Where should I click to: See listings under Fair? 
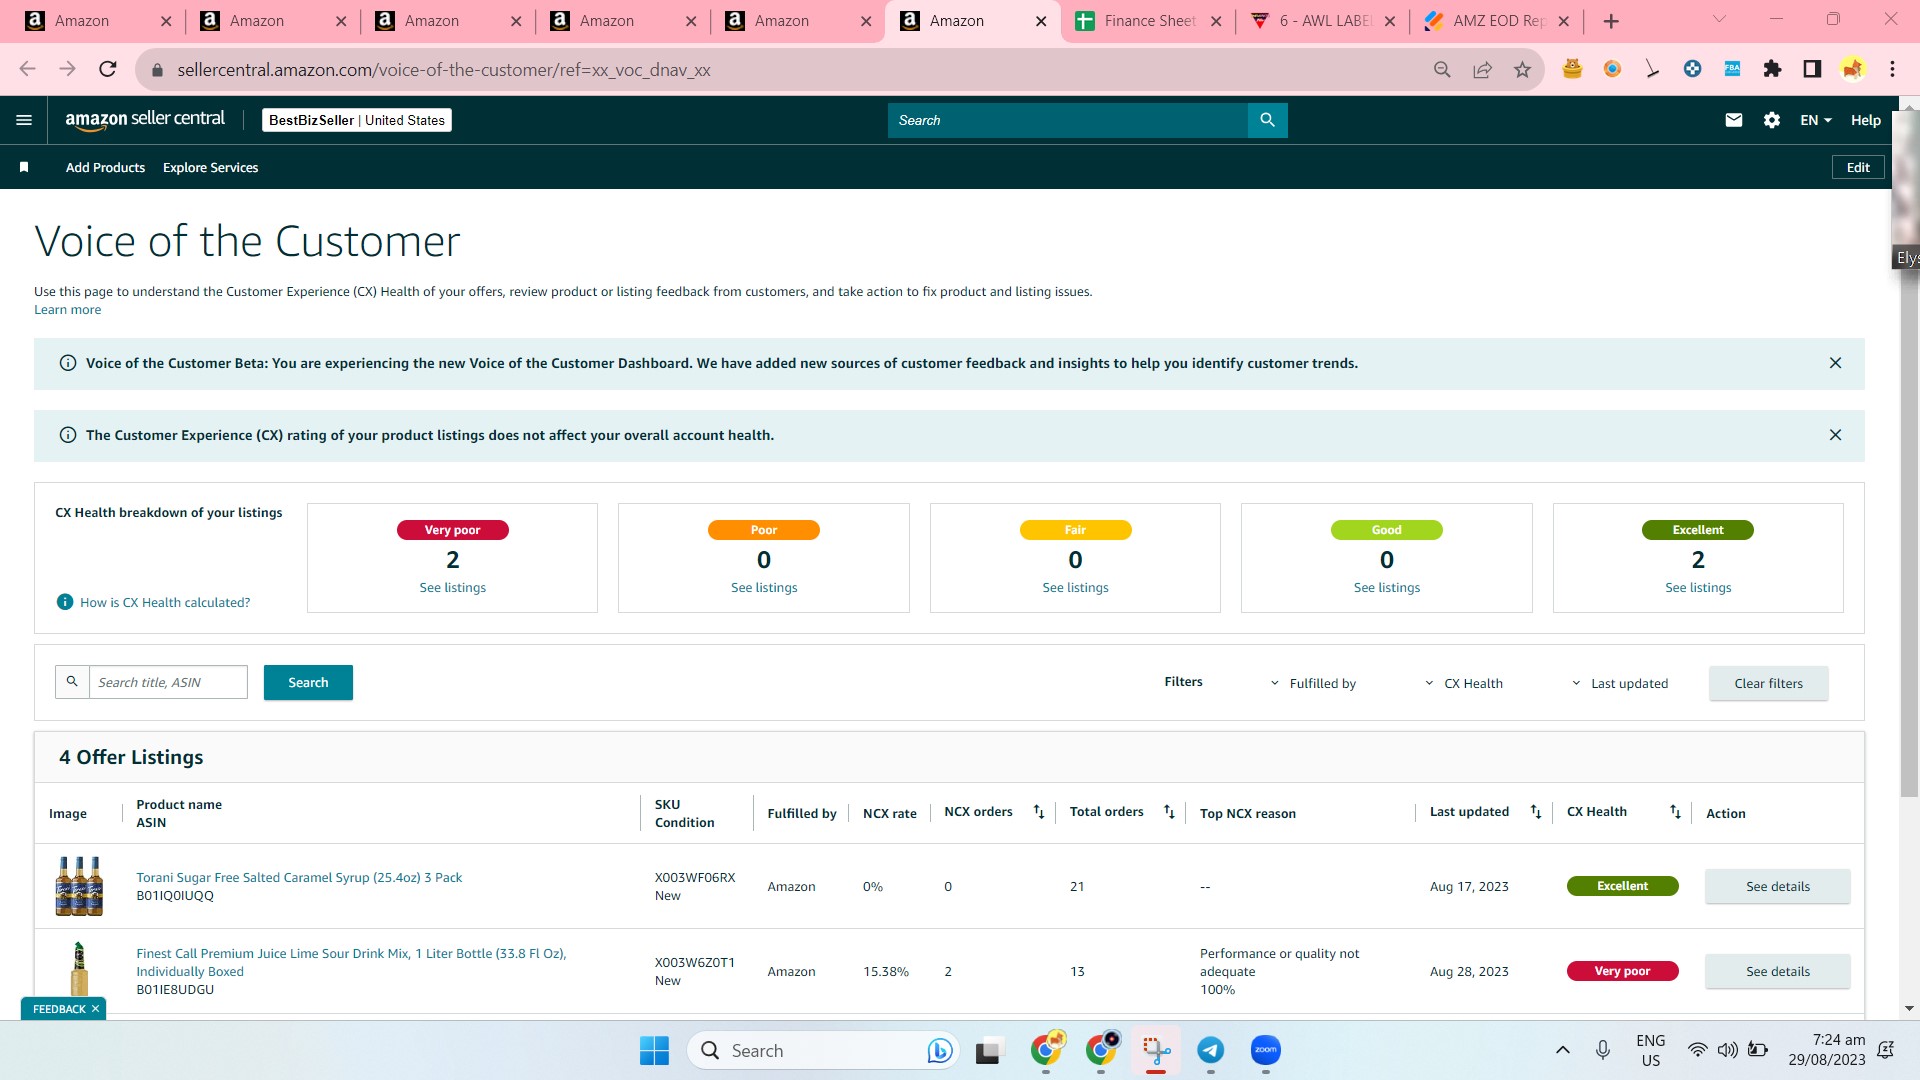click(1075, 588)
